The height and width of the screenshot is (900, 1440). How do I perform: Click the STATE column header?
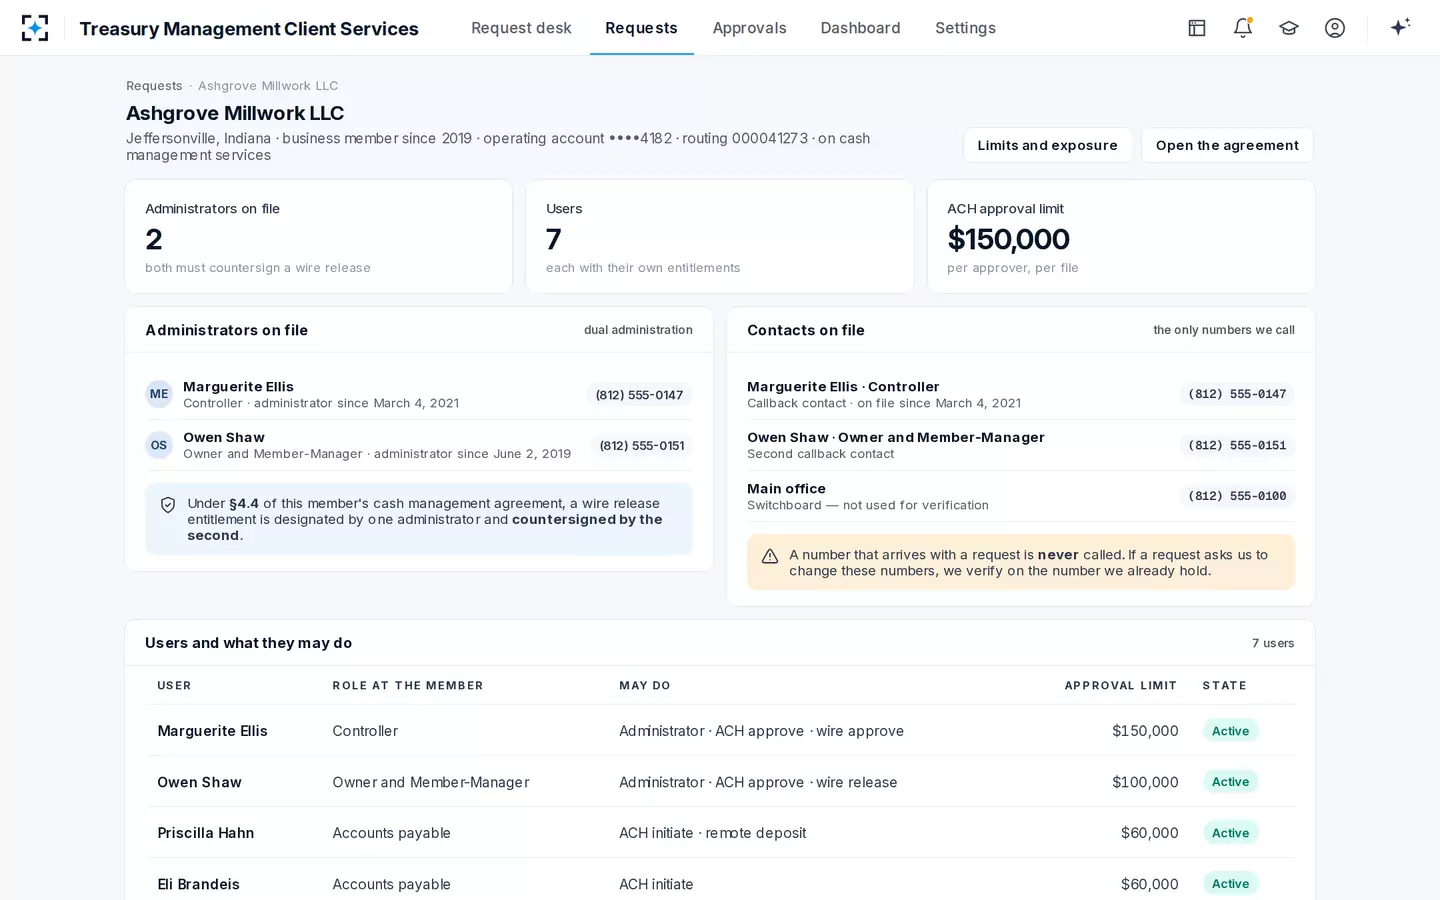point(1224,686)
